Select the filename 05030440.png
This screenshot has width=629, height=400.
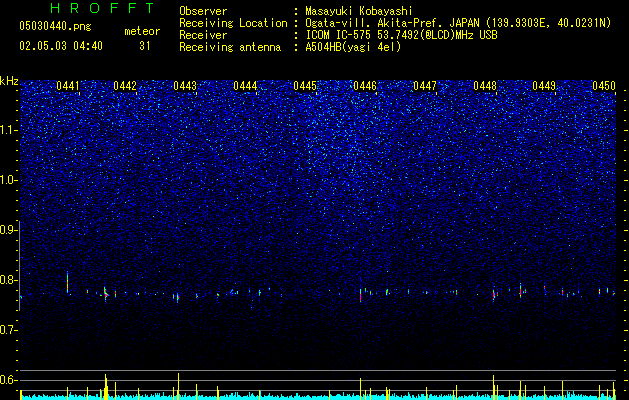click(x=55, y=26)
